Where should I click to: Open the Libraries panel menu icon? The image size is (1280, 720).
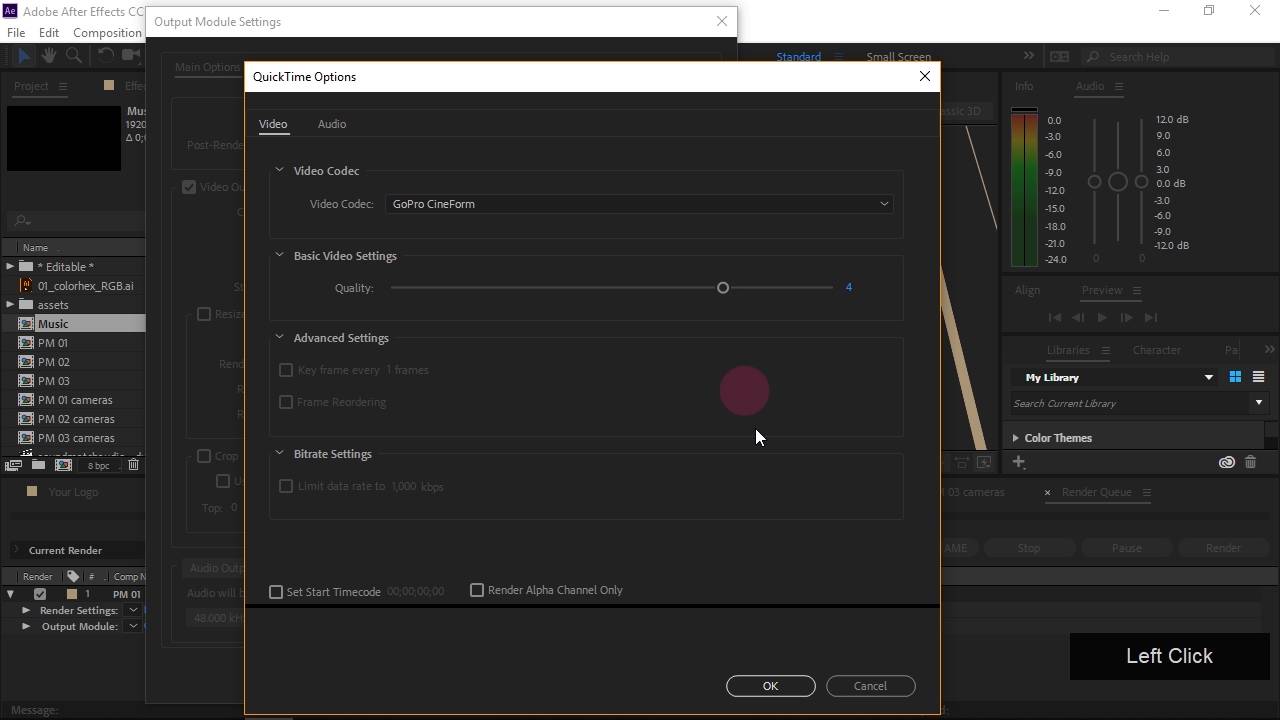(x=1105, y=350)
